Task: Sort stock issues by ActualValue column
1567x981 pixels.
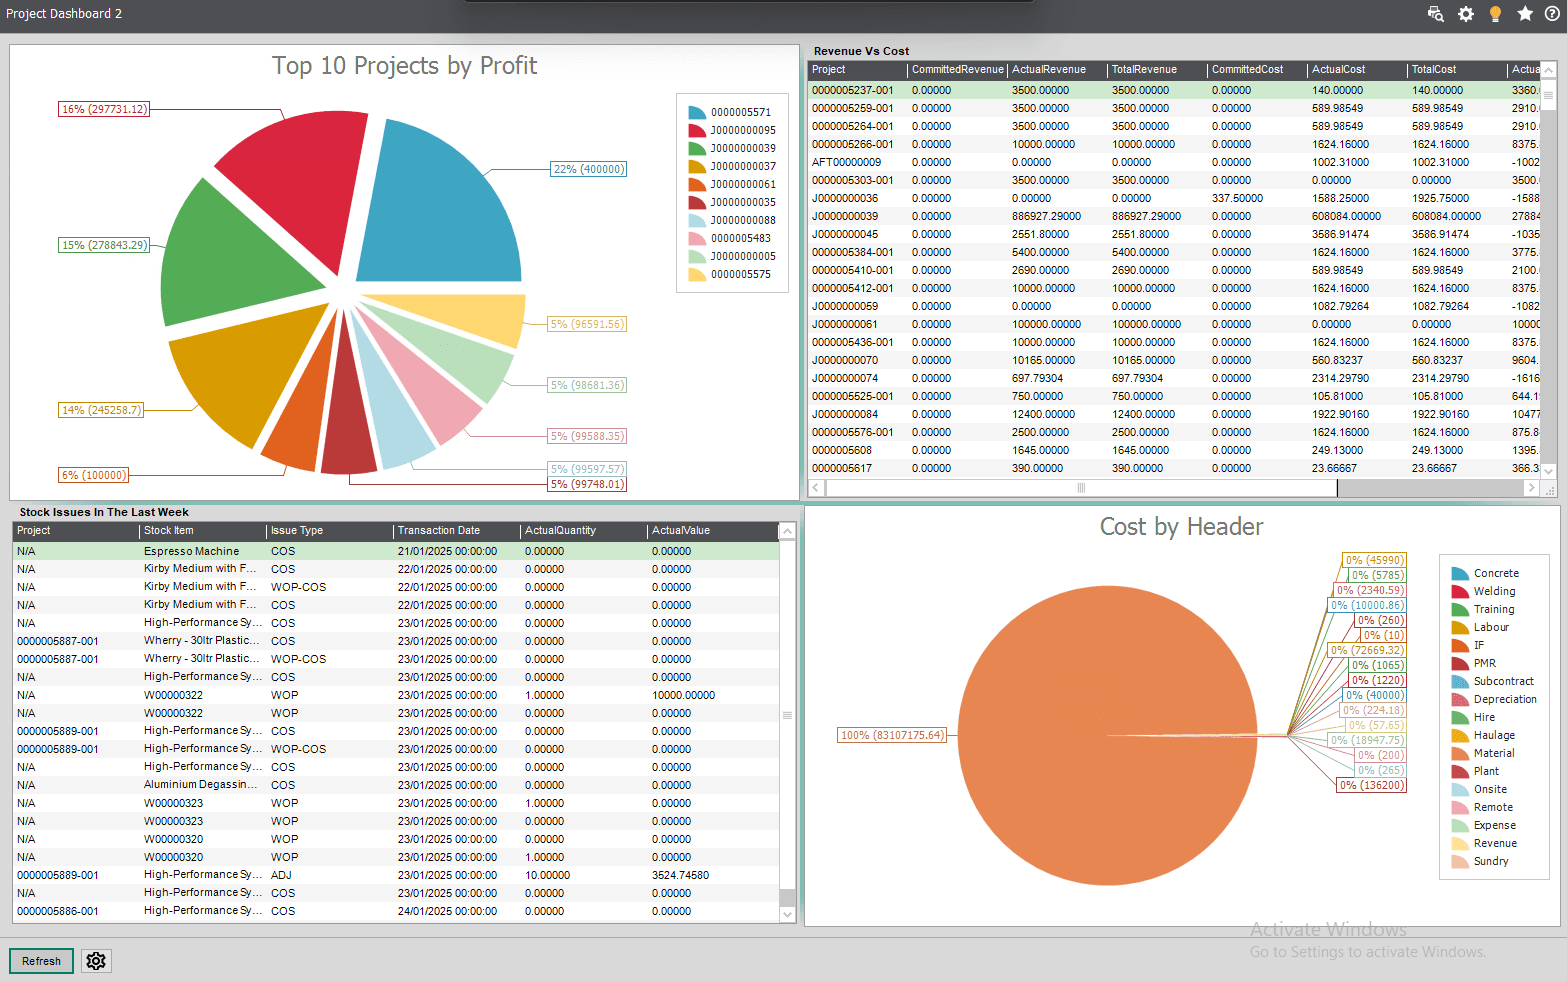Action: [x=713, y=531]
